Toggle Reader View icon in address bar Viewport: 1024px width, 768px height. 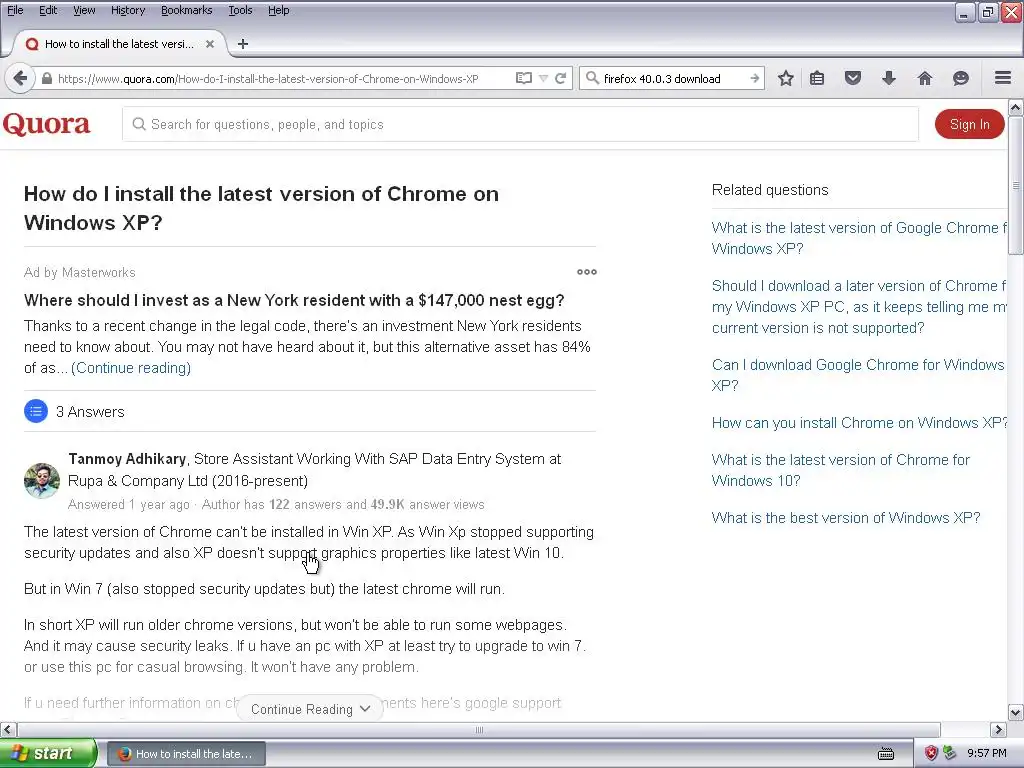(x=523, y=78)
